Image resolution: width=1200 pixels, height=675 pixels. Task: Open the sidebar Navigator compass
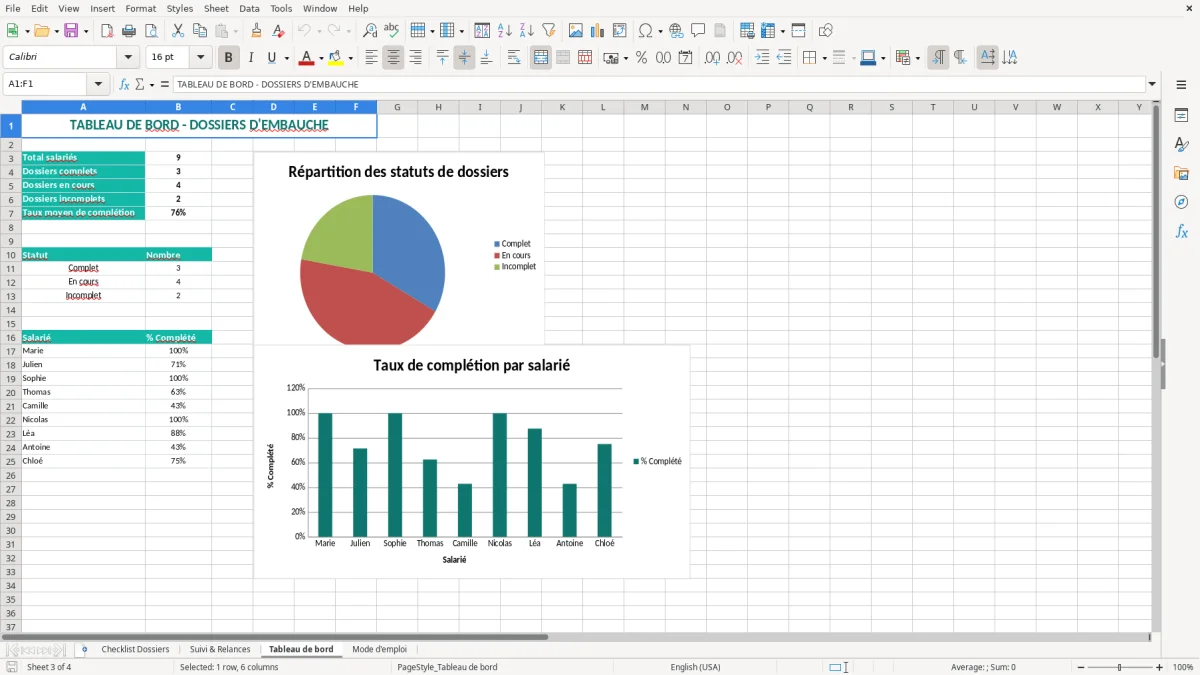tap(1181, 202)
